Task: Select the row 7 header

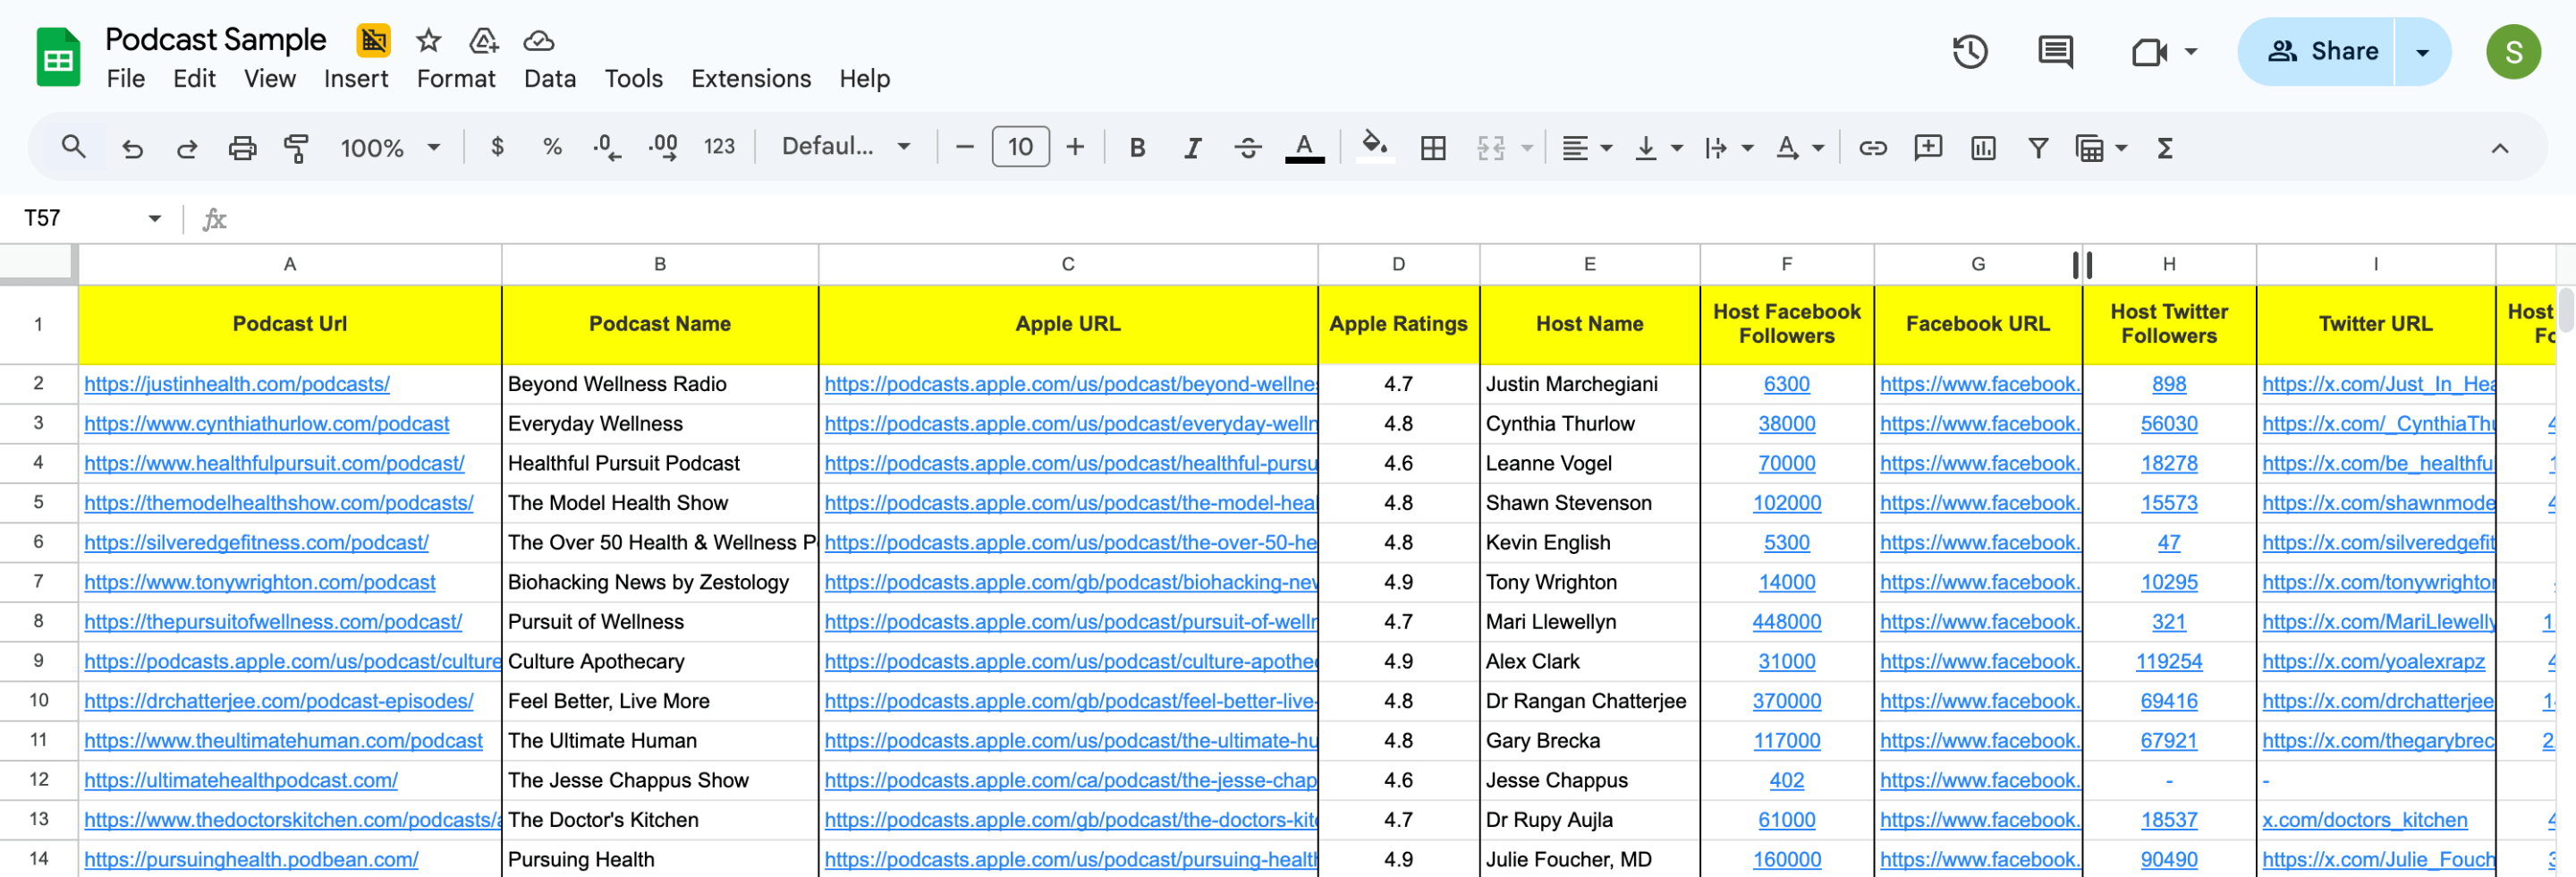Action: pyautogui.click(x=38, y=582)
